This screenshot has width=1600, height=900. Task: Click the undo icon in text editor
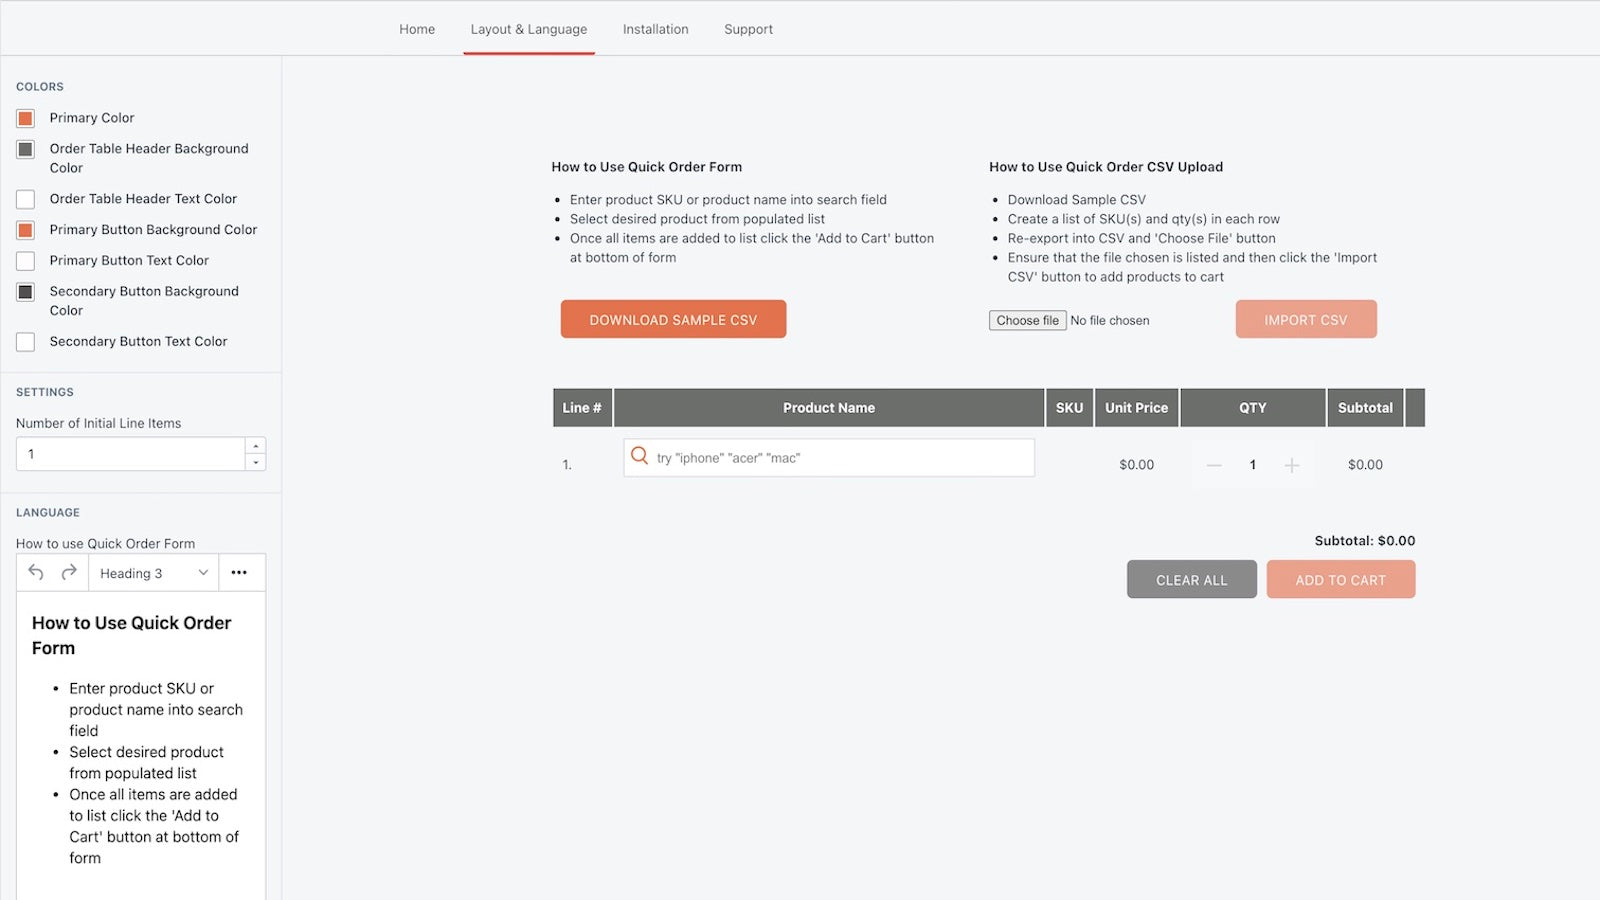tap(36, 572)
